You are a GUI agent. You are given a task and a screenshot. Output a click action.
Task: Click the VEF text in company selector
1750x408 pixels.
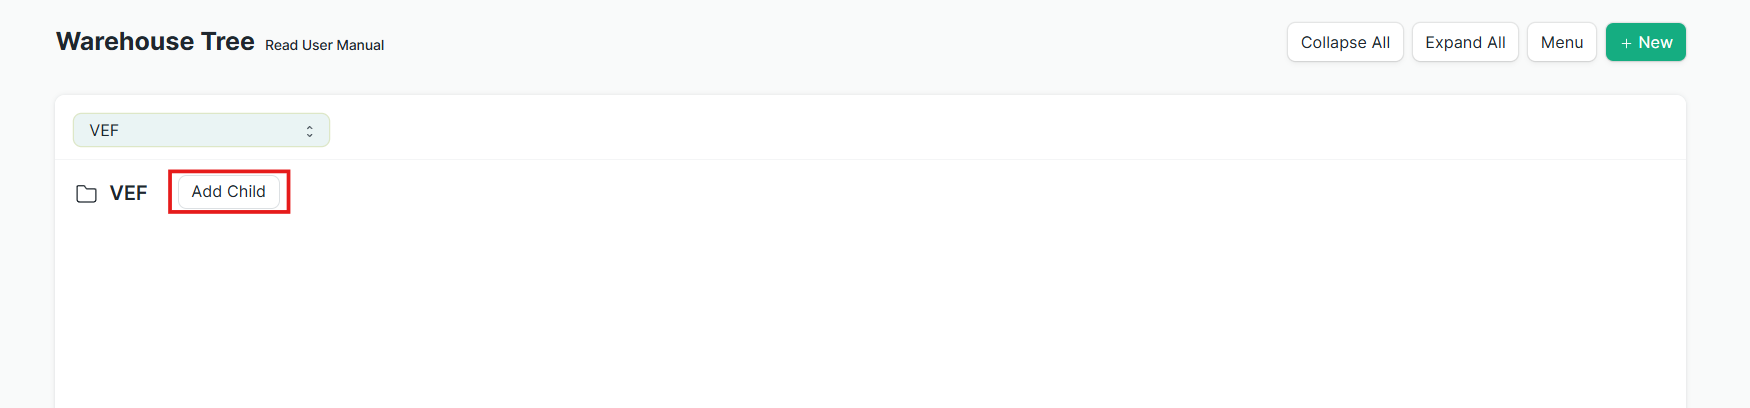104,130
